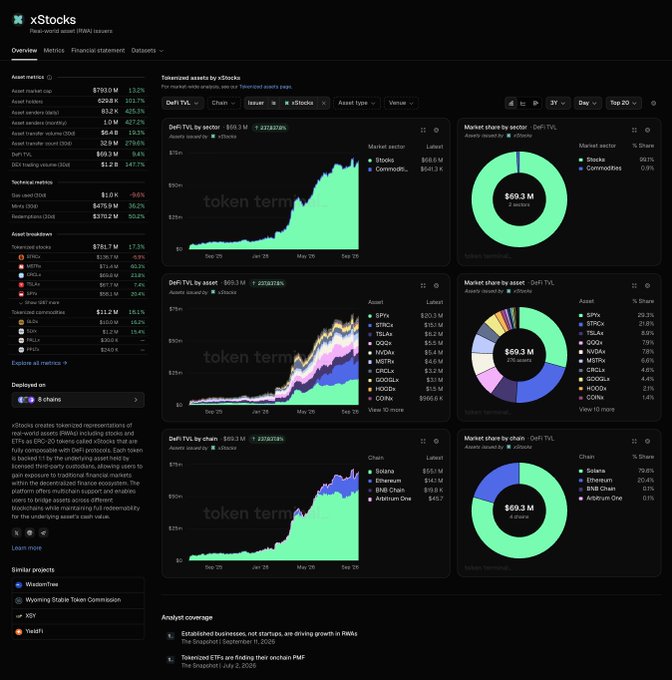Open Tokenized ETFs finding onchain PMF article
The image size is (672, 680).
tap(243, 658)
